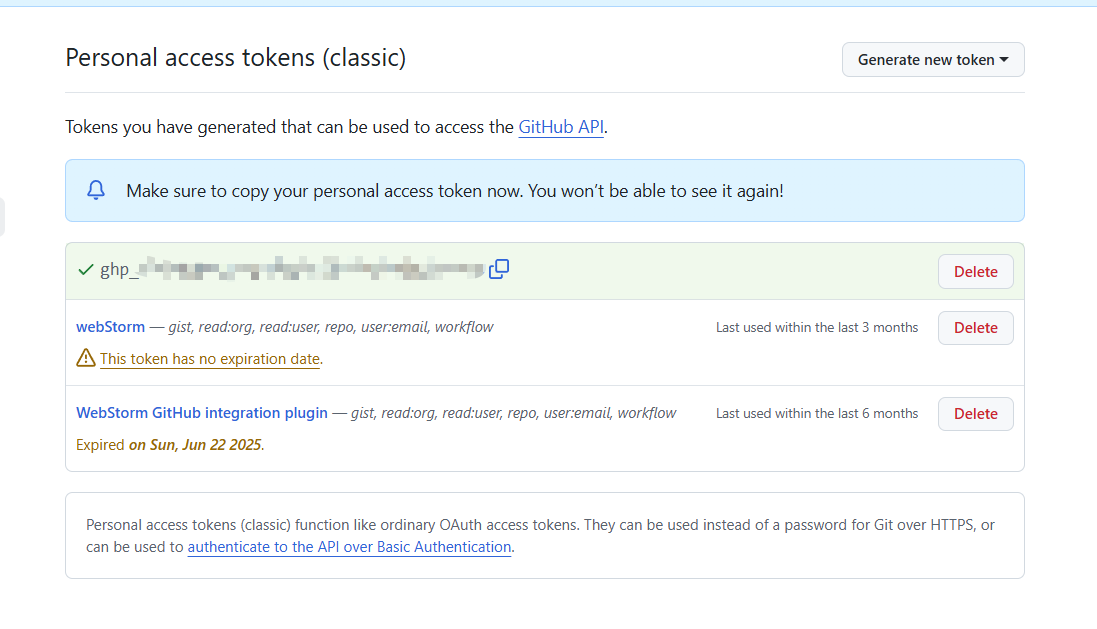Open the webStorm token settings
The width and height of the screenshot is (1097, 629).
(110, 327)
